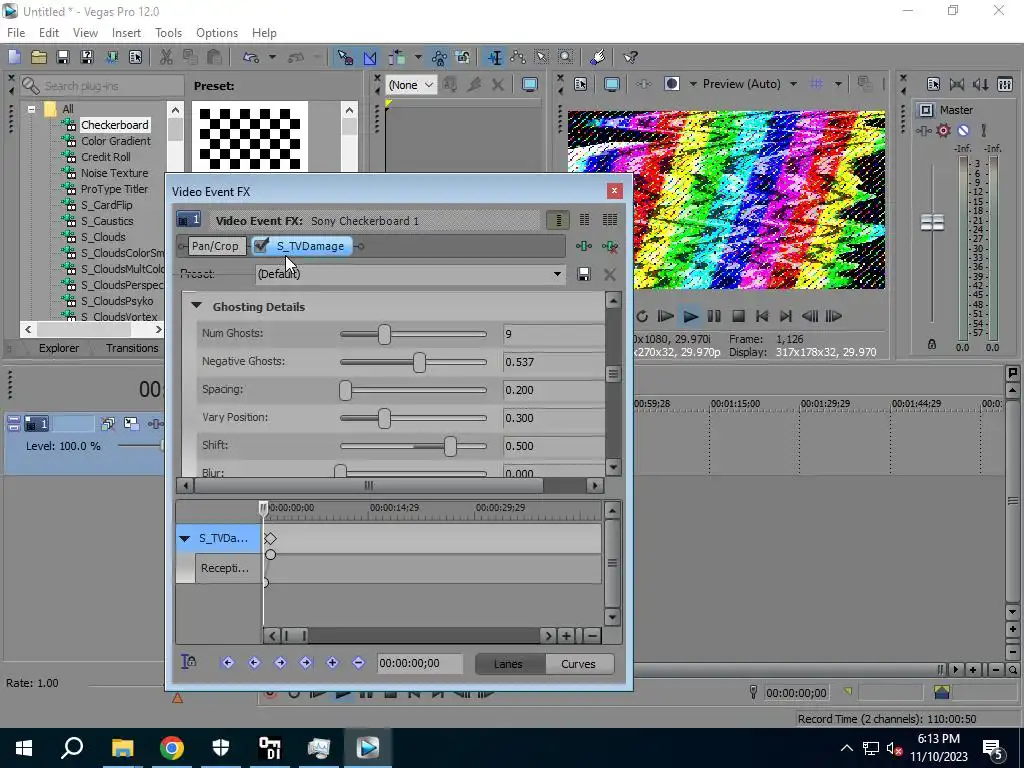Open the Video Event FX Preset dropdown
1024x768 pixels.
tap(557, 274)
